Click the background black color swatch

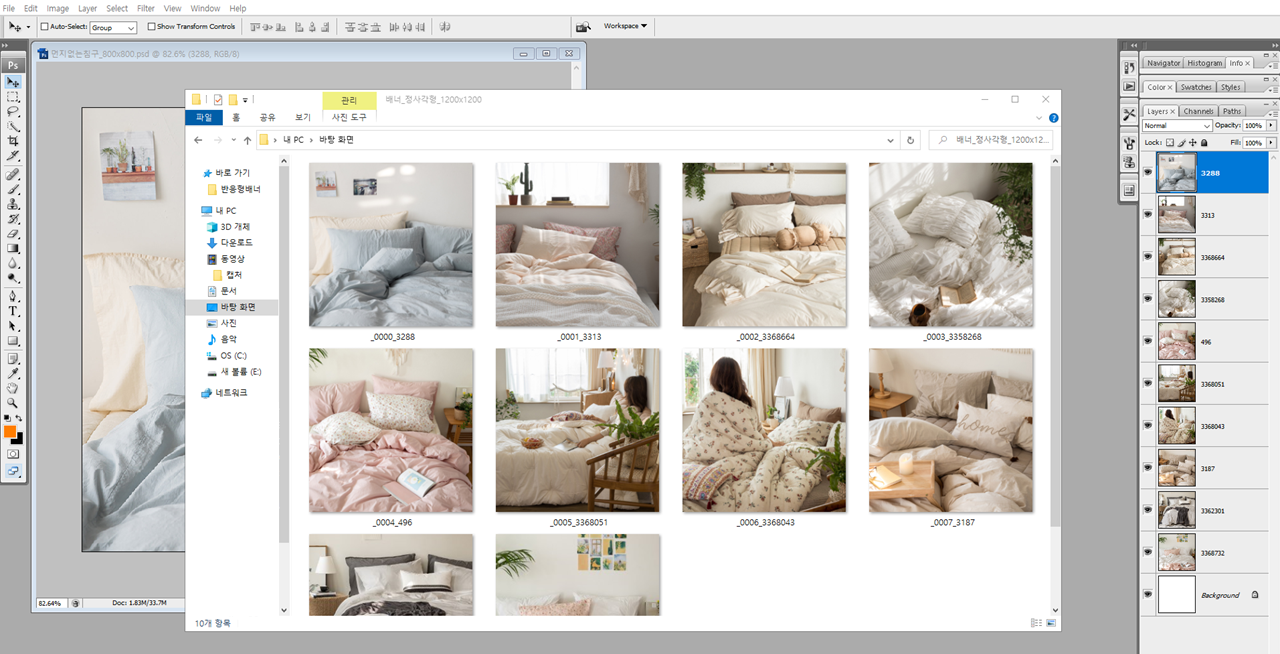18,439
